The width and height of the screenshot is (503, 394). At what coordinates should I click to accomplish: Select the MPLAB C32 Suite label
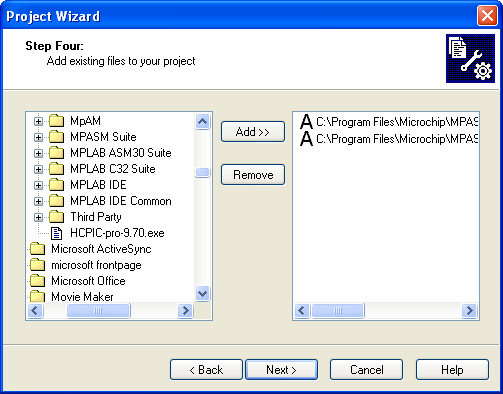[113, 169]
